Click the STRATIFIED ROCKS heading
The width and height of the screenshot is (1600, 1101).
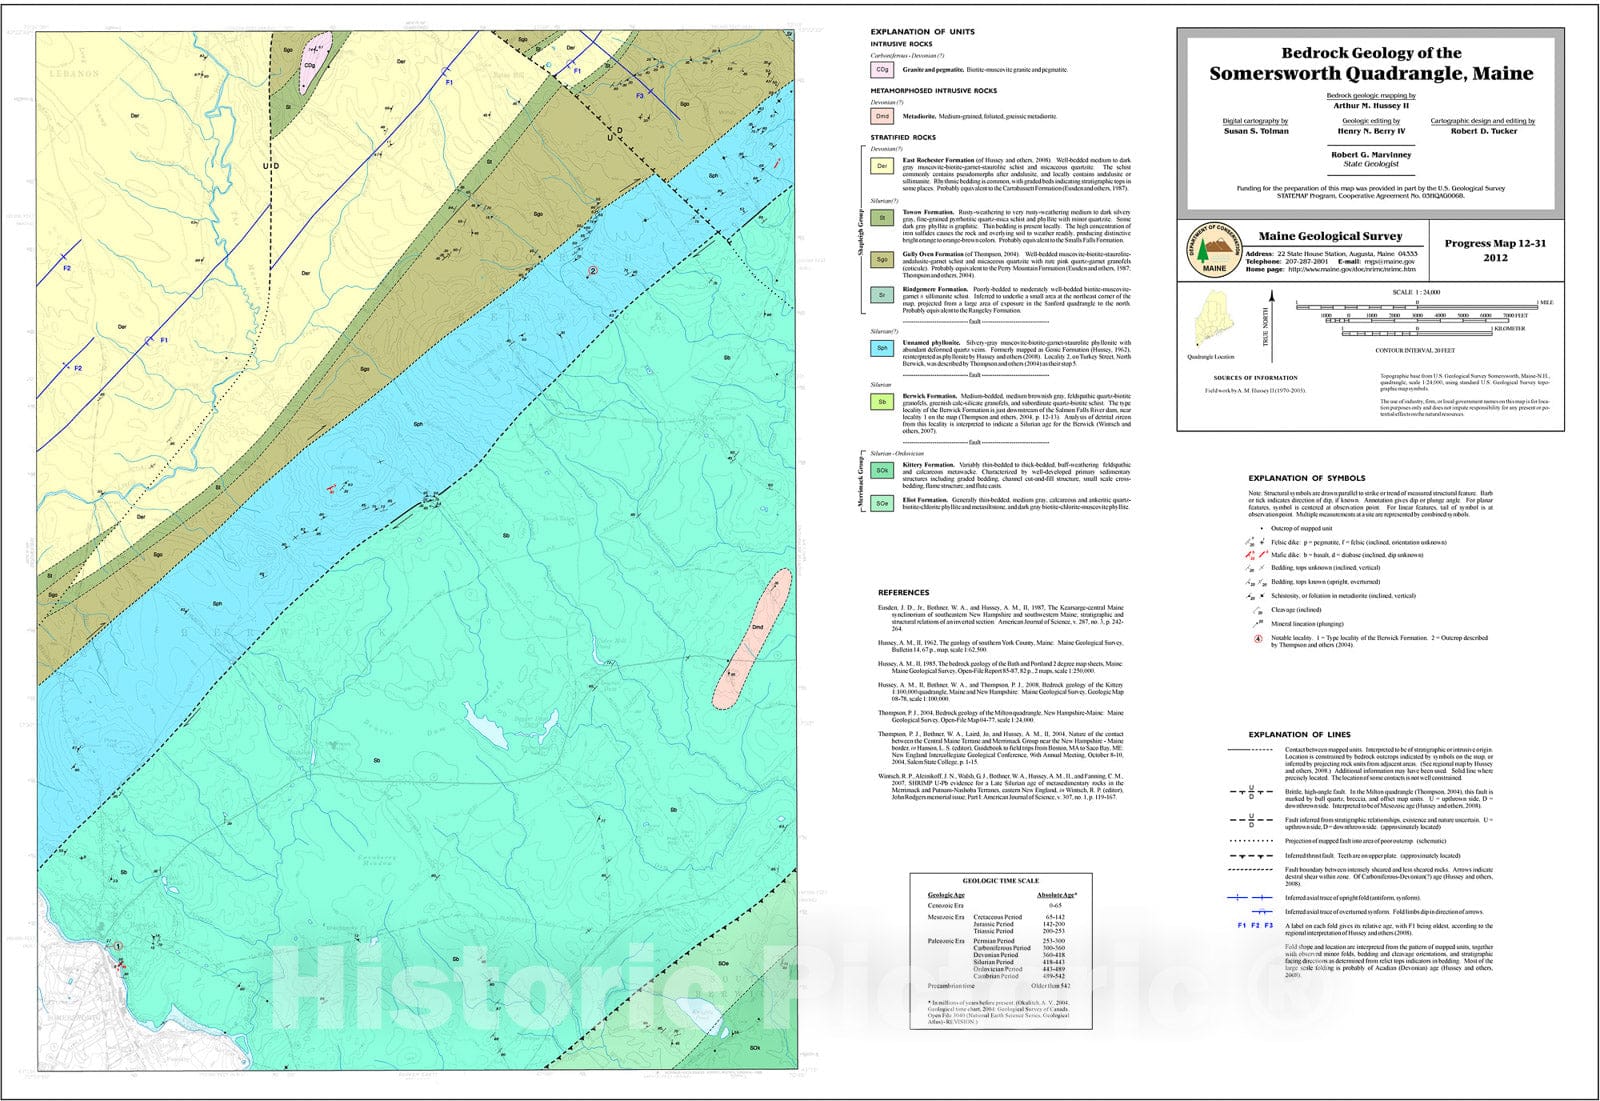coord(903,137)
